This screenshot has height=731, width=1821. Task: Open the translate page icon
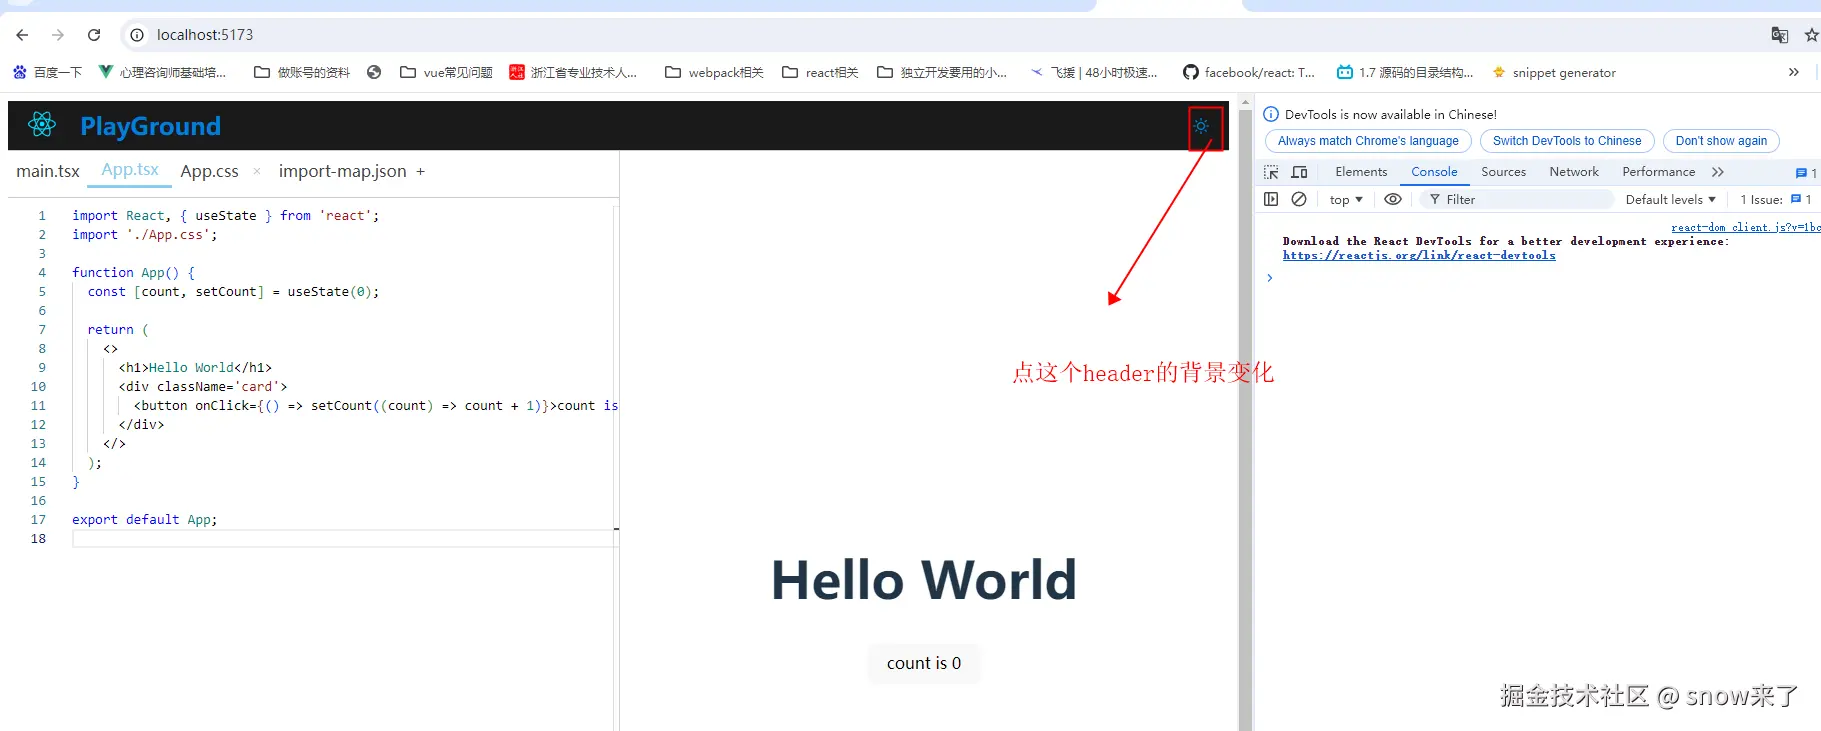tap(1779, 35)
